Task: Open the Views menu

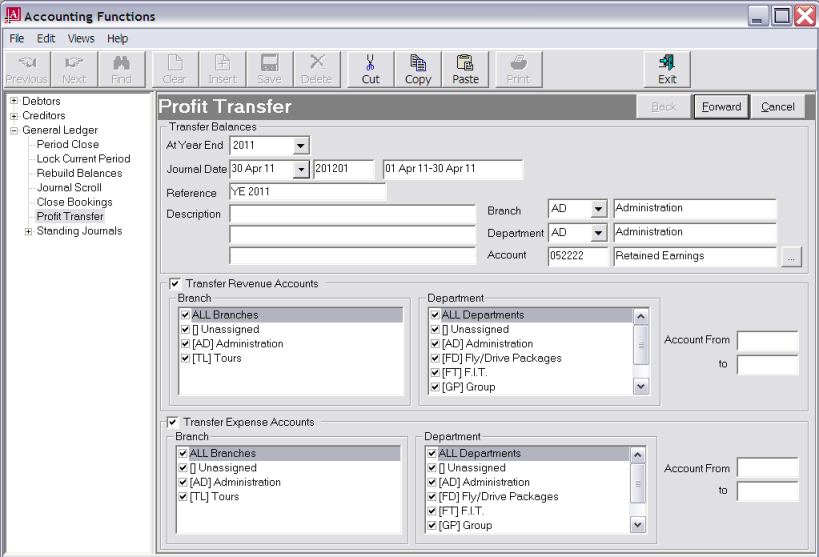Action: [81, 39]
